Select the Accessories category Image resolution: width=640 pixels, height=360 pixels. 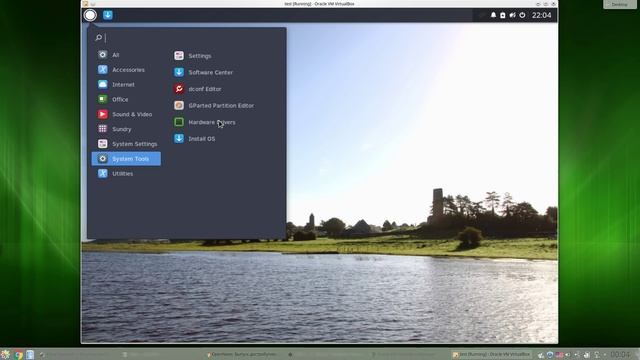click(x=126, y=70)
